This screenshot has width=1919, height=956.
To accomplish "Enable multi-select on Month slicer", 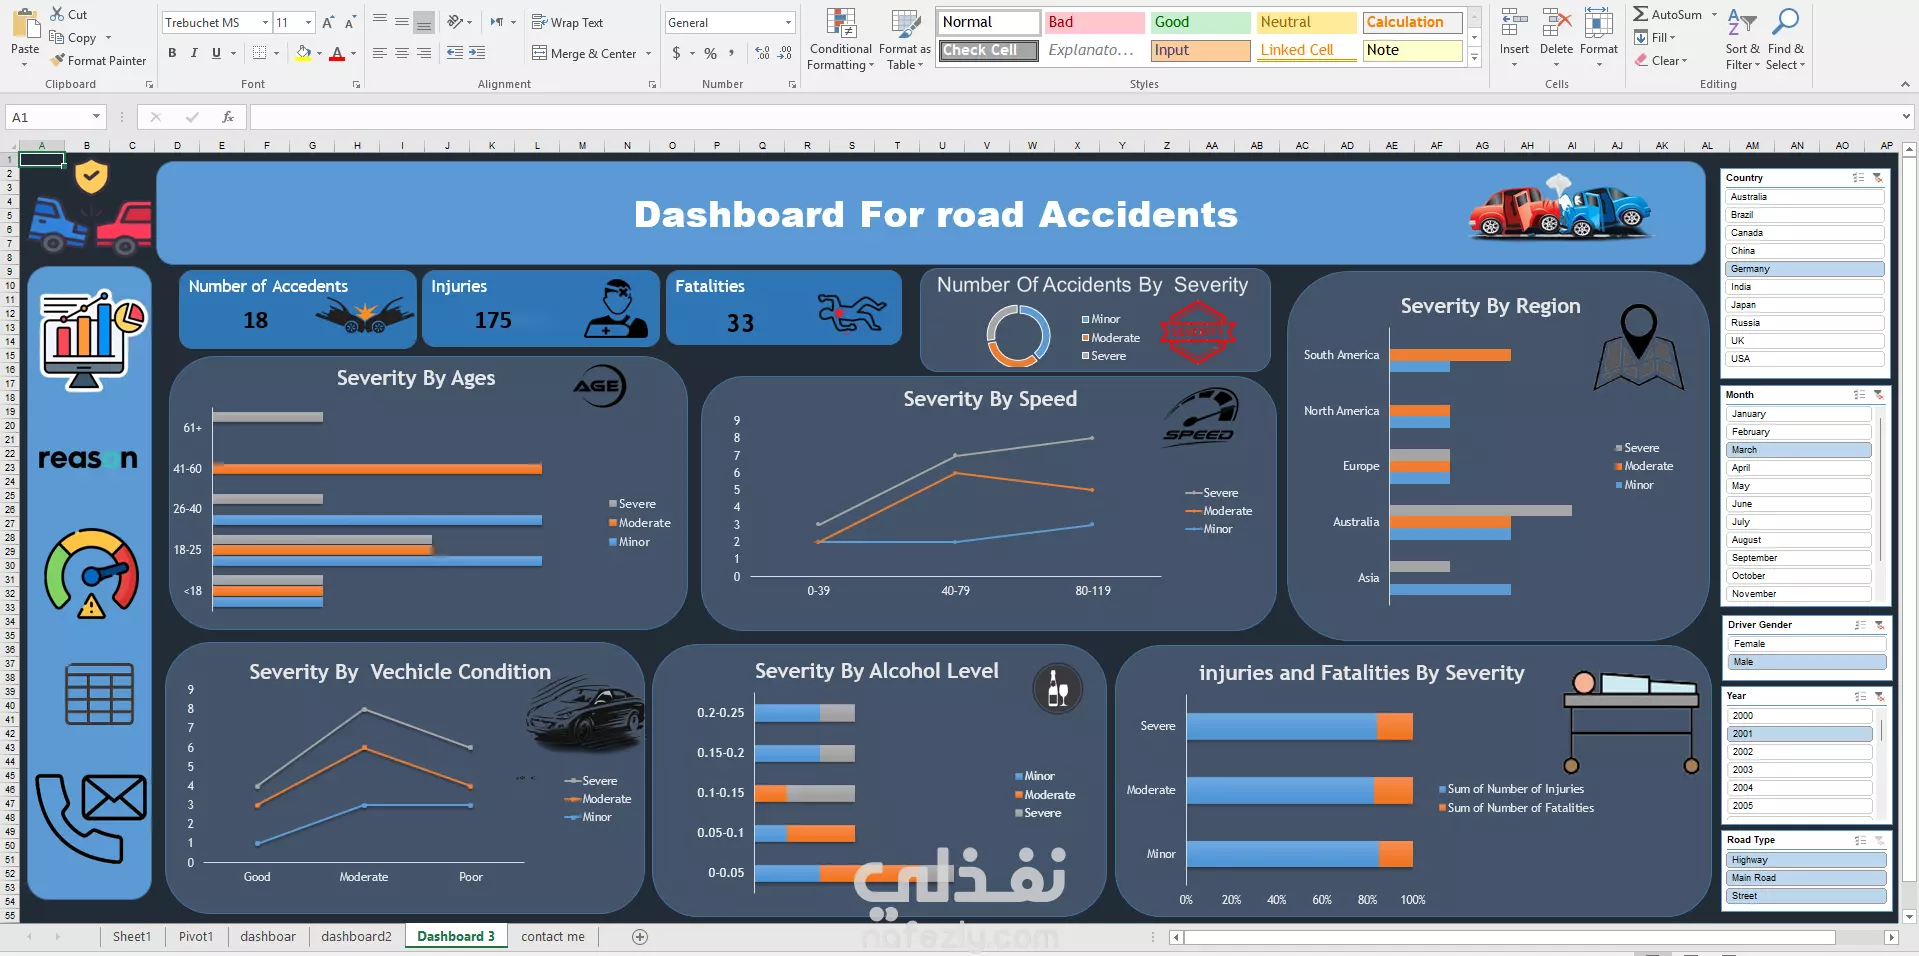I will pyautogui.click(x=1859, y=395).
